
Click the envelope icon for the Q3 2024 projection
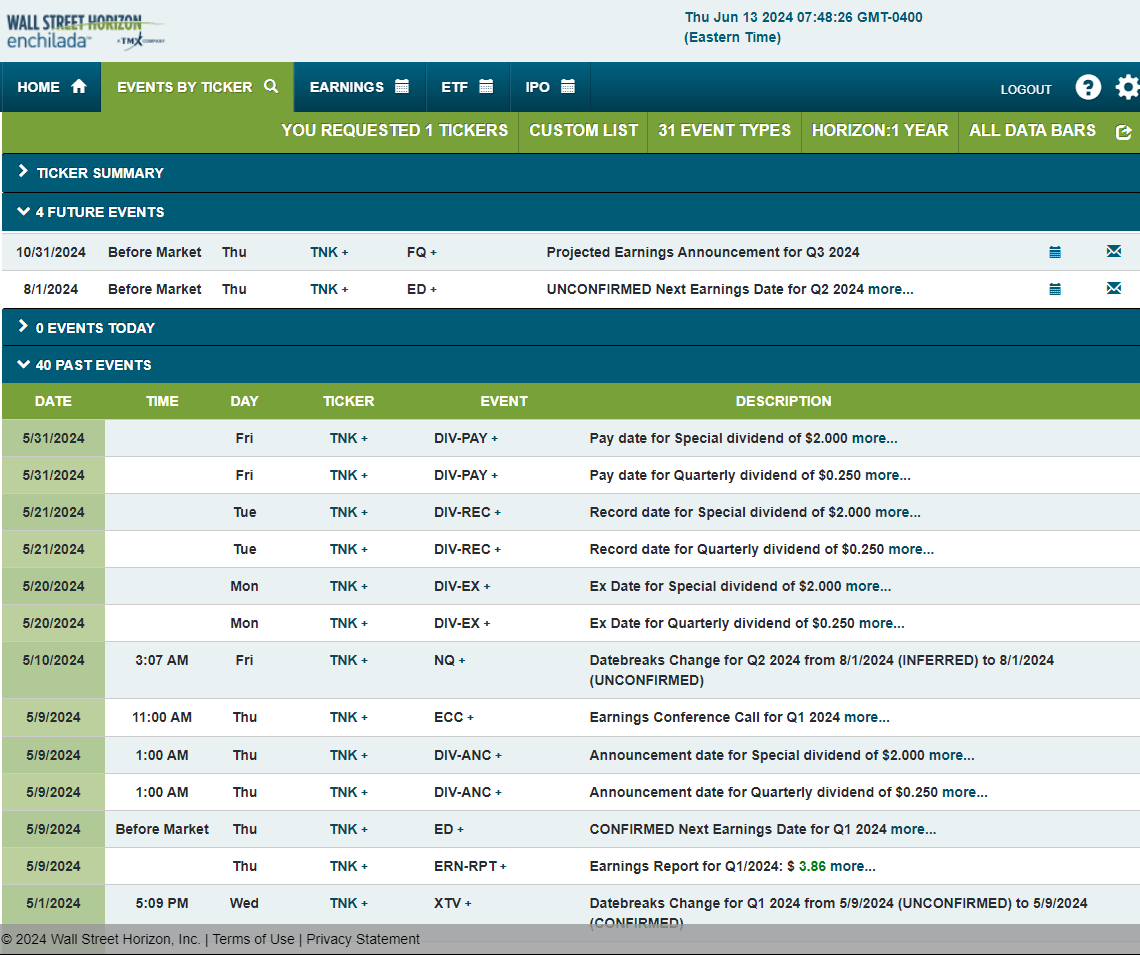(1113, 251)
